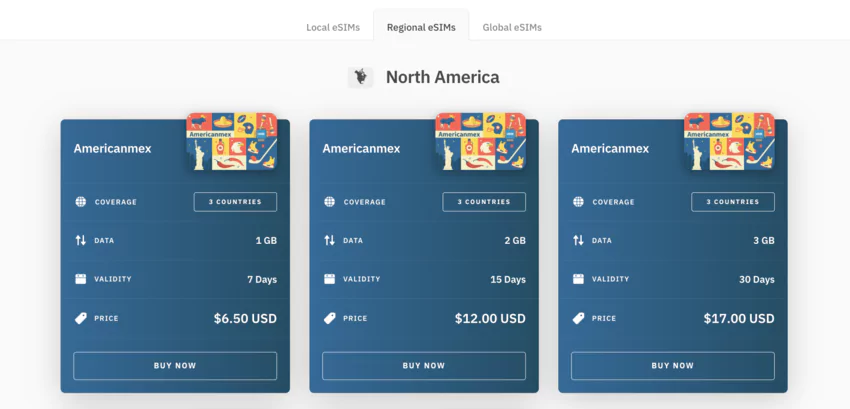The width and height of the screenshot is (850, 409).
Task: Click the COVERAGE label on the 1 GB card
Action: [115, 202]
